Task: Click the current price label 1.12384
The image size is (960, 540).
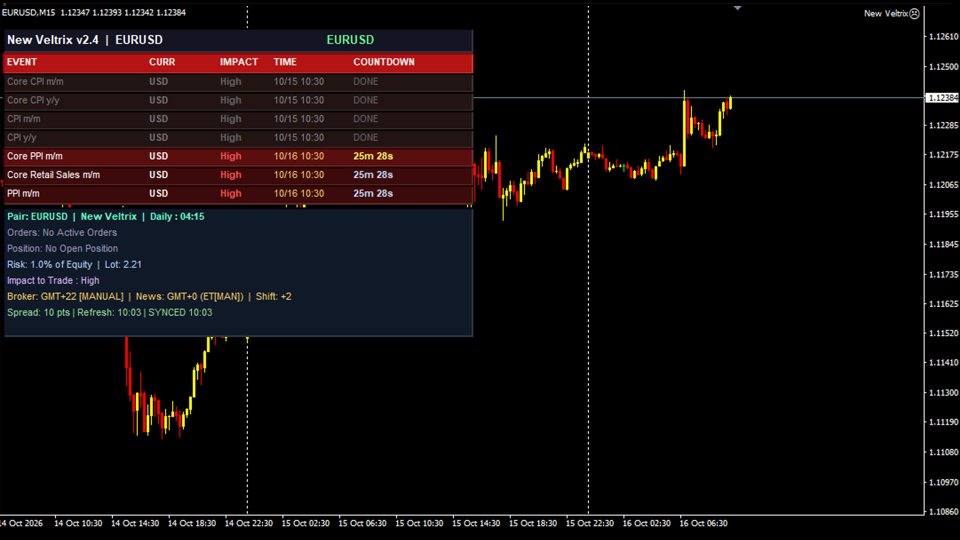Action: [942, 98]
